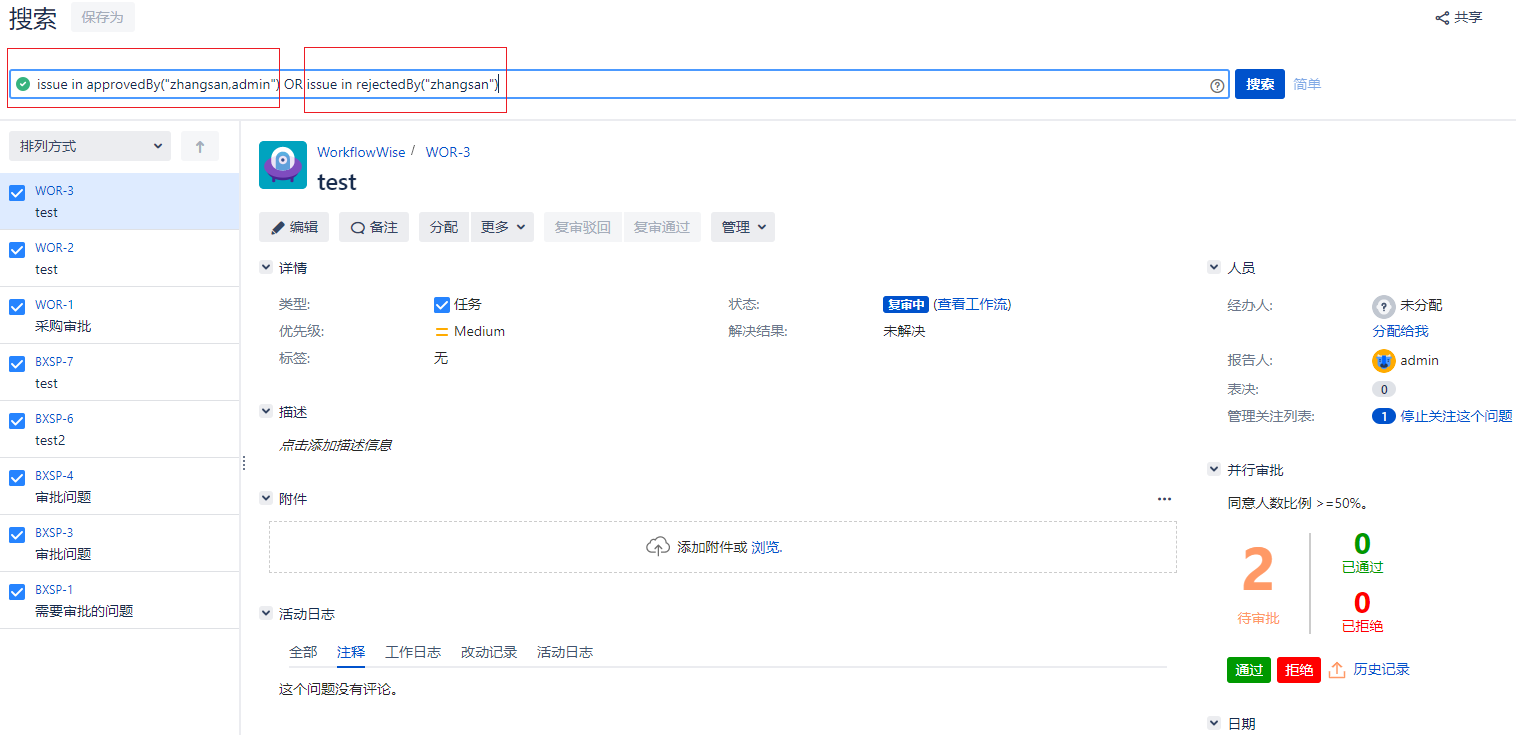Screen dimensions: 1516x735
Task: Toggle the checkbox for issue BXSP-1
Action: (17, 592)
